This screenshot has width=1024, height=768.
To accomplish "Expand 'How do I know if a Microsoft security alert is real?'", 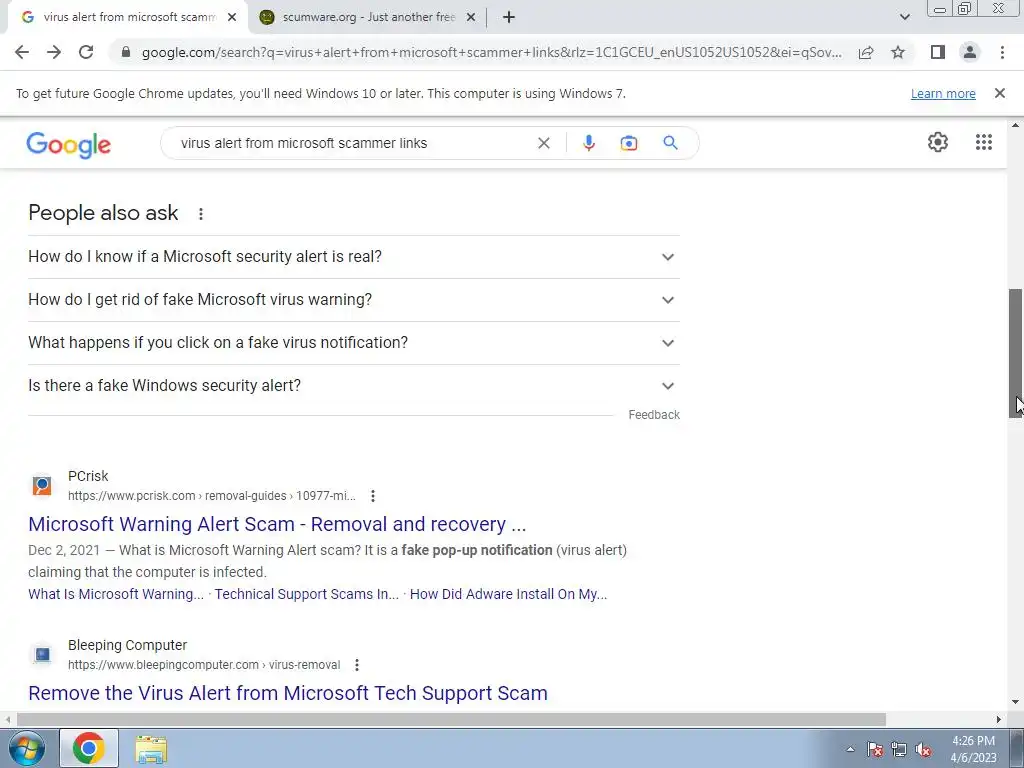I will (354, 257).
